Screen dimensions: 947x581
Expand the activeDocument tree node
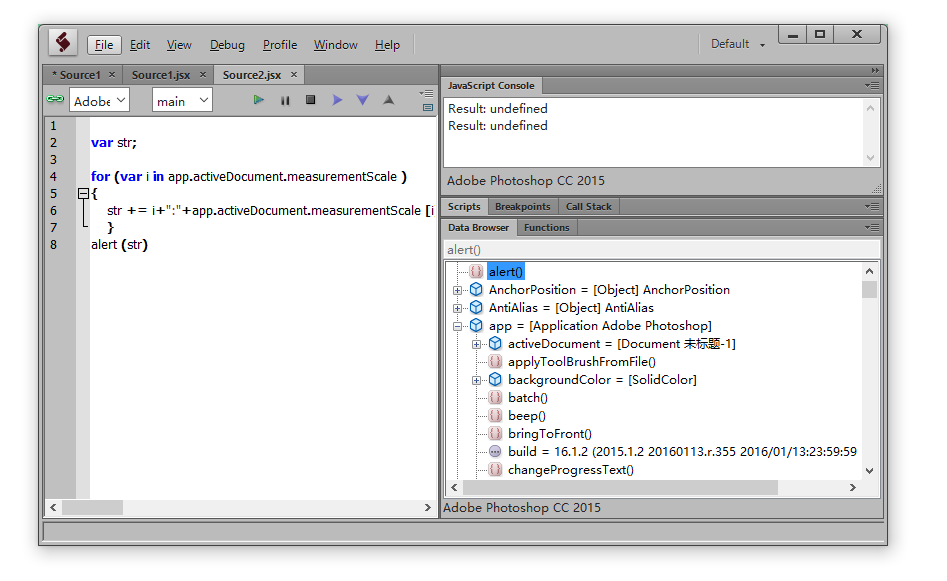(477, 344)
